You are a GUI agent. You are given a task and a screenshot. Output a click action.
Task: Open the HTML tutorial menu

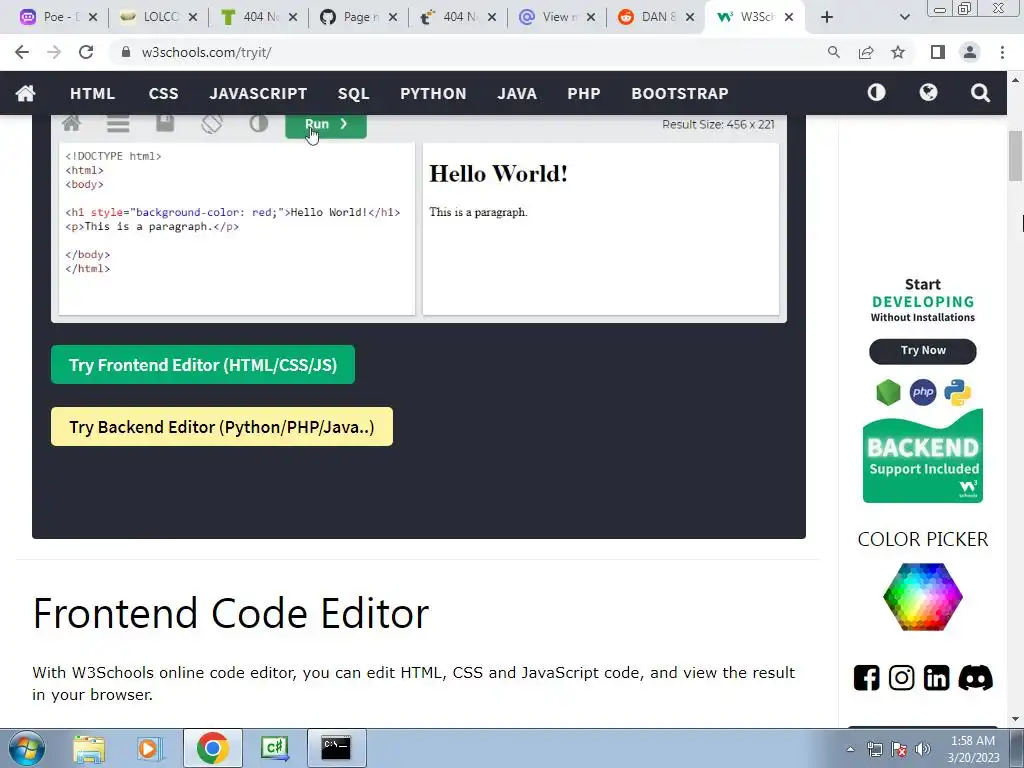[x=92, y=93]
